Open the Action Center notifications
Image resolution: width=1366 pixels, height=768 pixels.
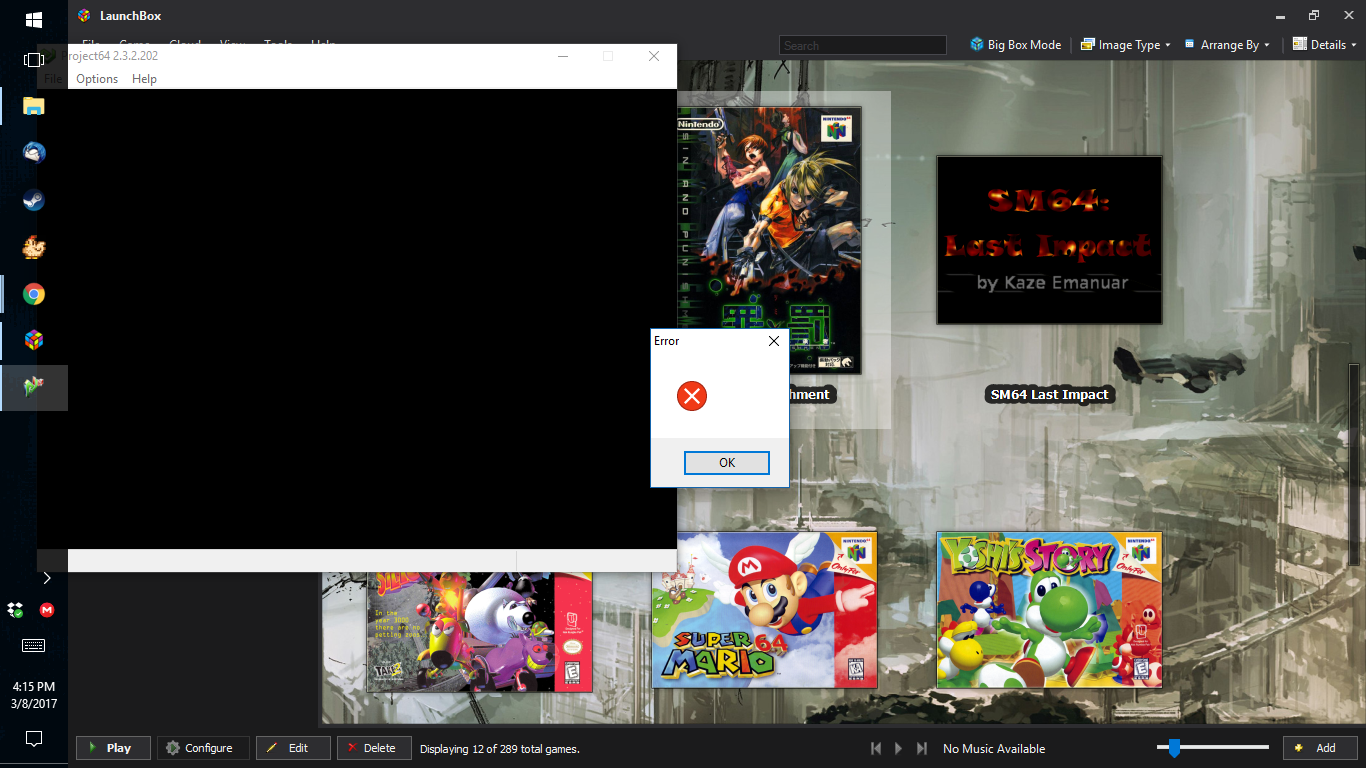pyautogui.click(x=33, y=739)
